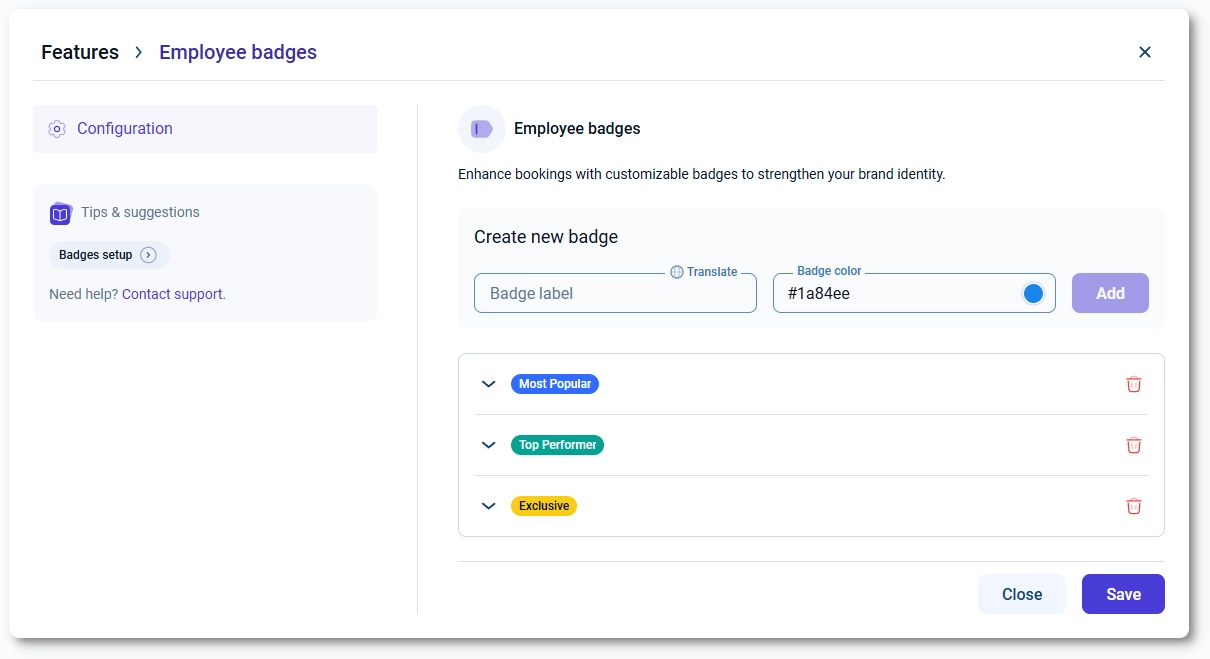The height and width of the screenshot is (659, 1210).
Task: Close the Employee badges dialog with X
Action: 1145,52
